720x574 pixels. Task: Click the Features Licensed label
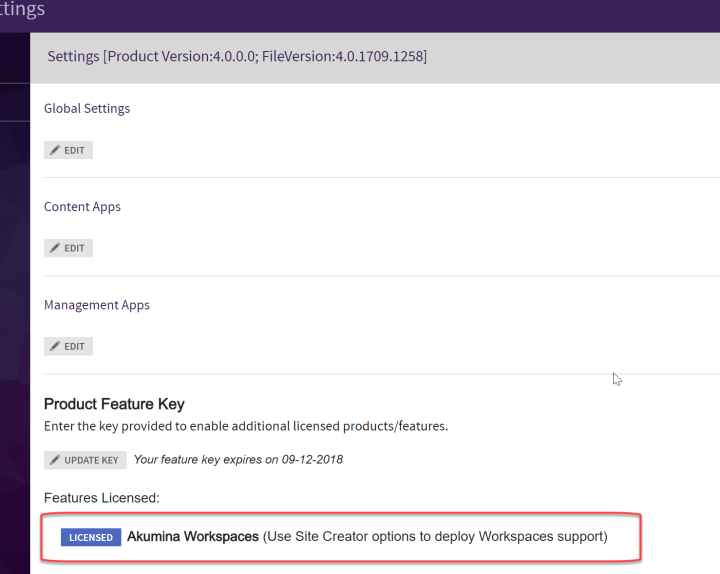pyautogui.click(x=102, y=497)
